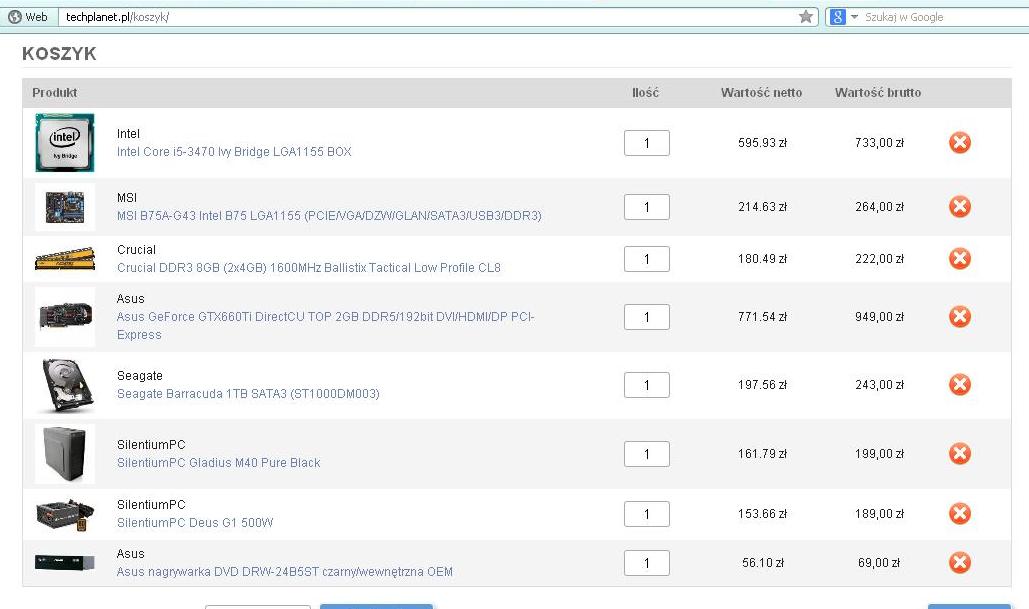Remove SilentiumPC Gladius M40 case
The height and width of the screenshot is (609, 1029).
click(959, 453)
